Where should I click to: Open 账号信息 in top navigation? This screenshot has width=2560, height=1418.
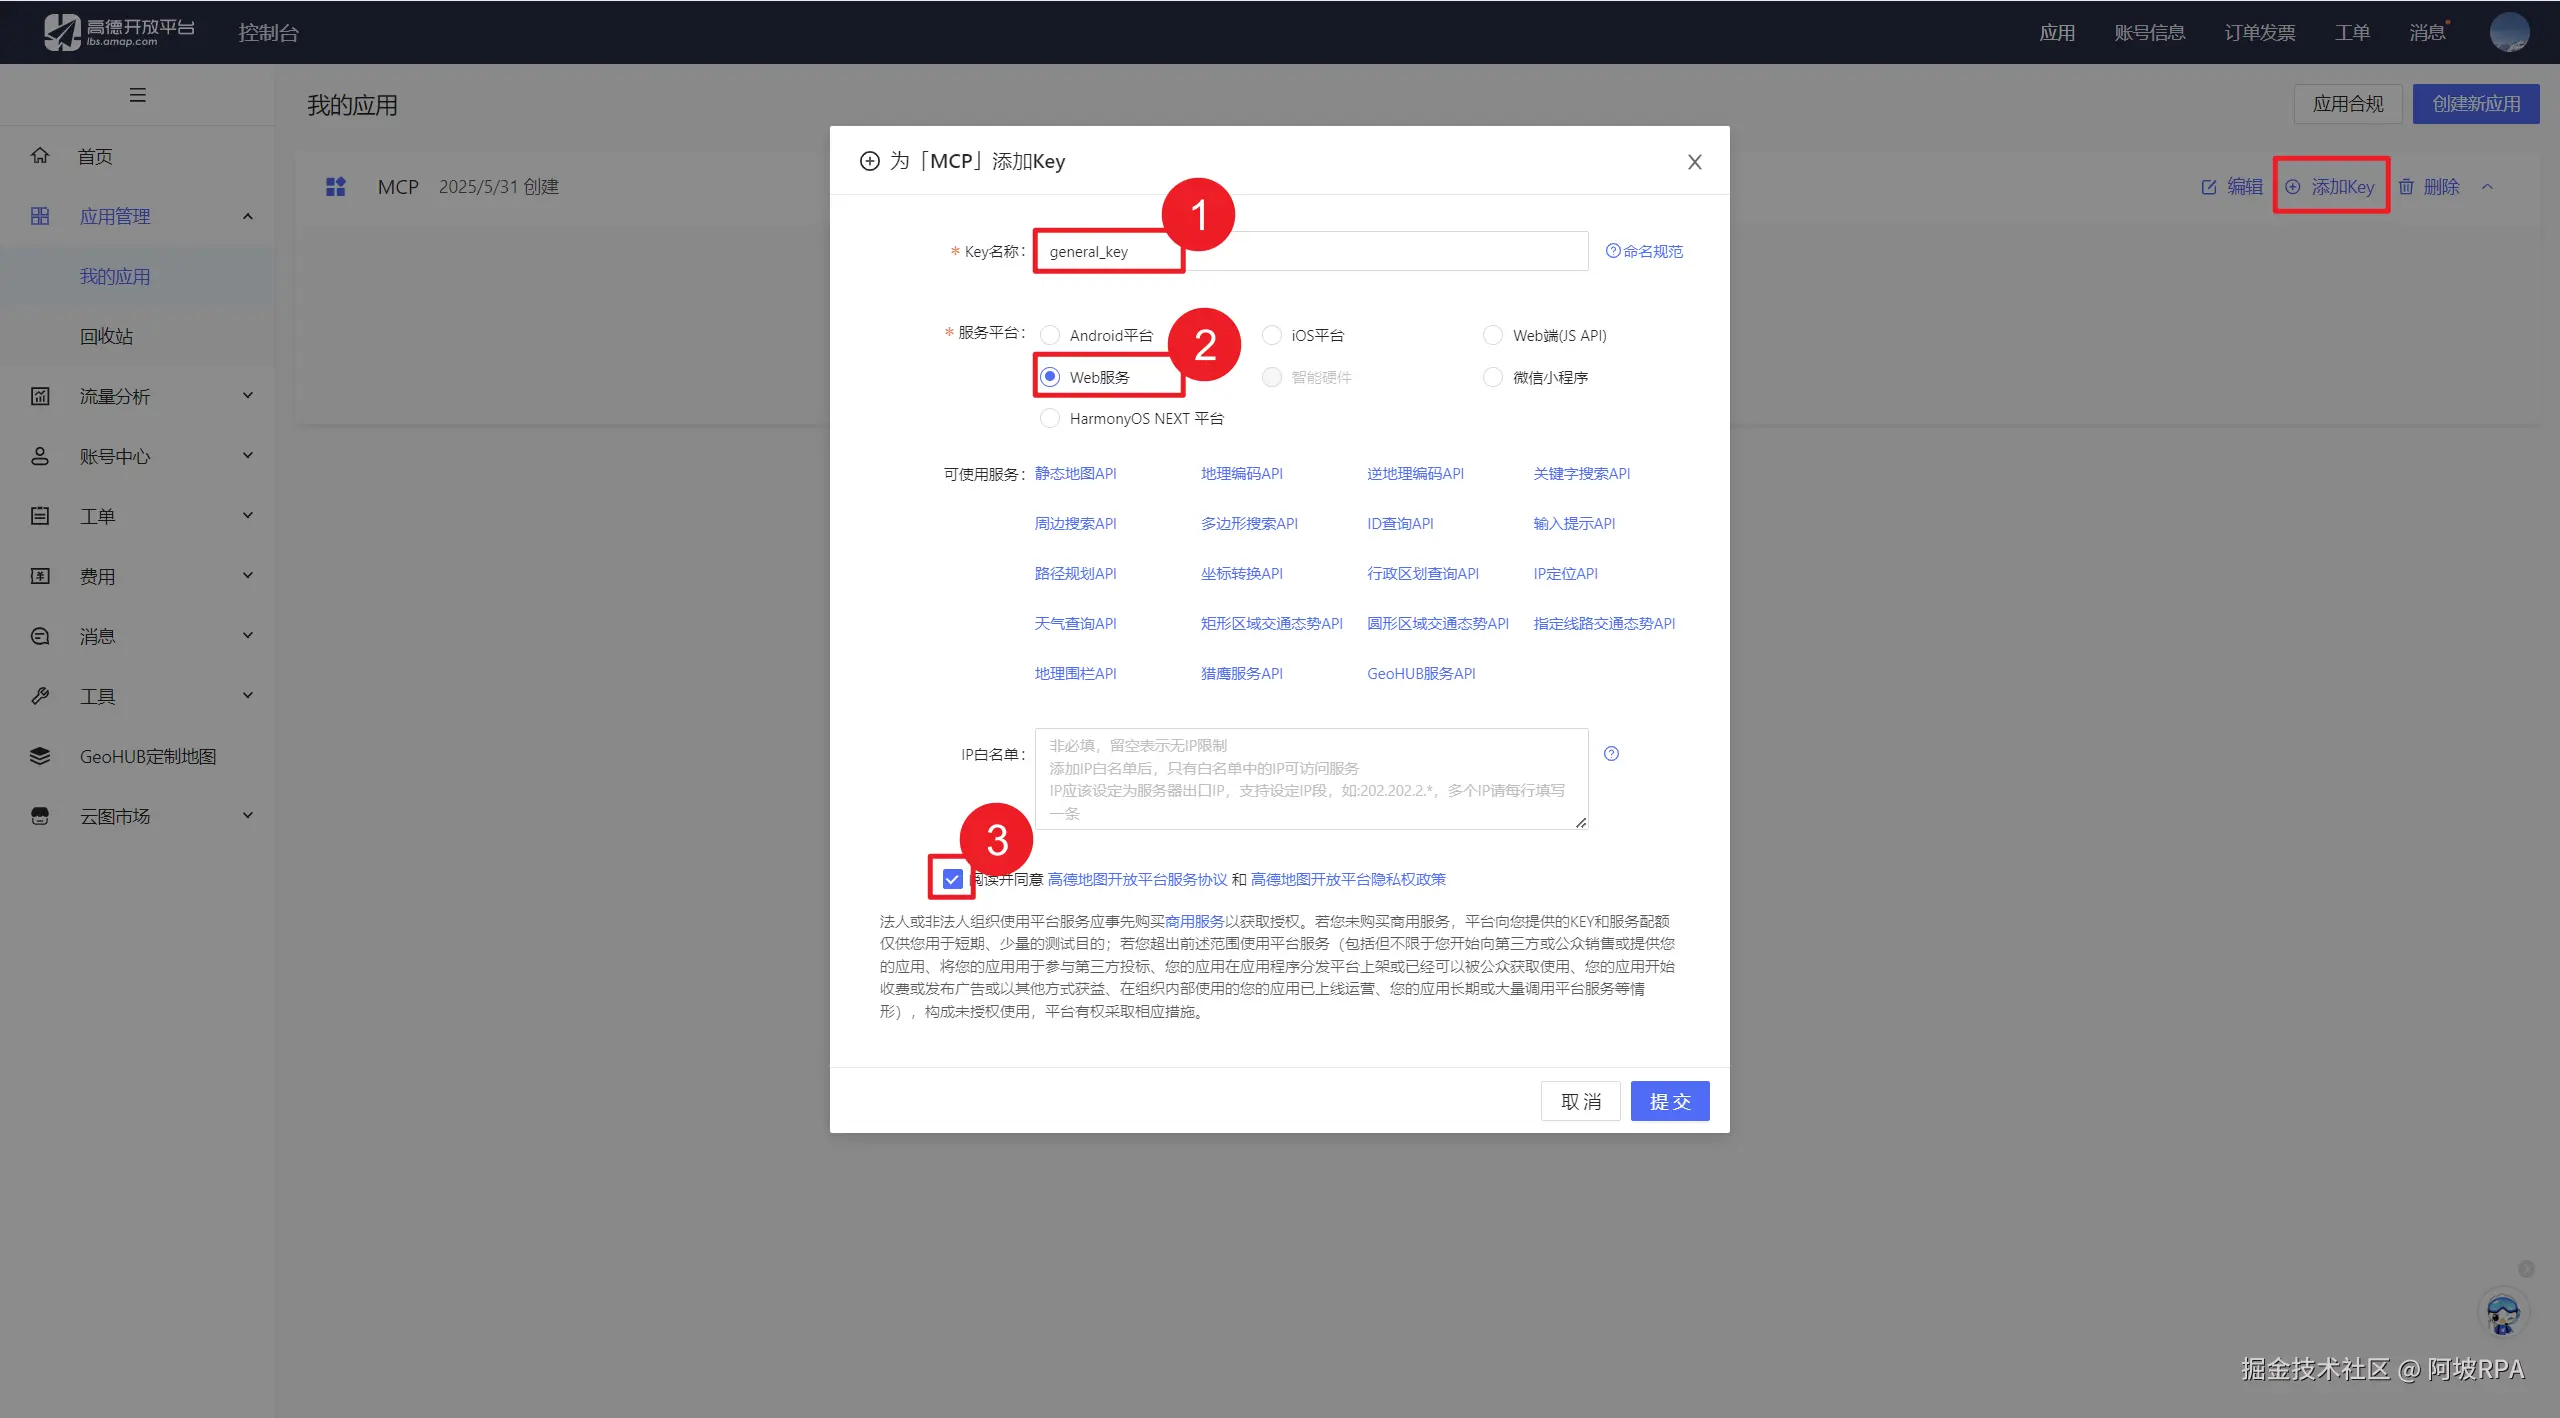(x=2149, y=33)
